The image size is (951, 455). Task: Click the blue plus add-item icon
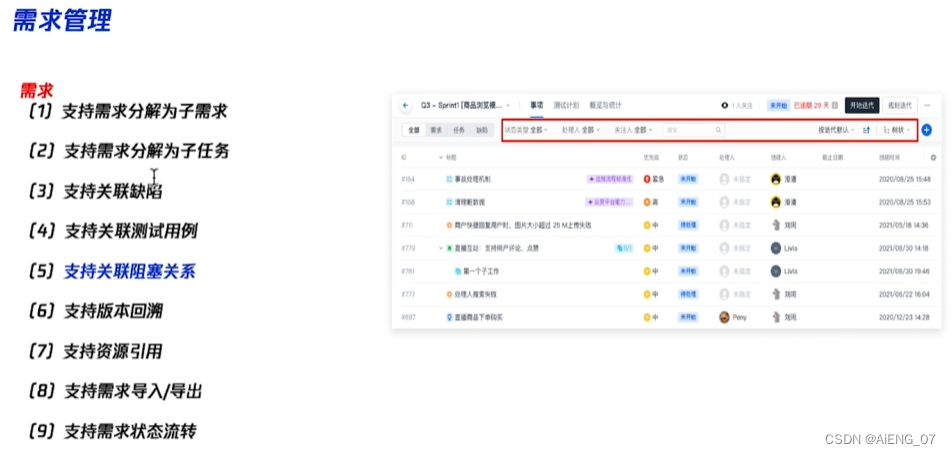pyautogui.click(x=926, y=130)
